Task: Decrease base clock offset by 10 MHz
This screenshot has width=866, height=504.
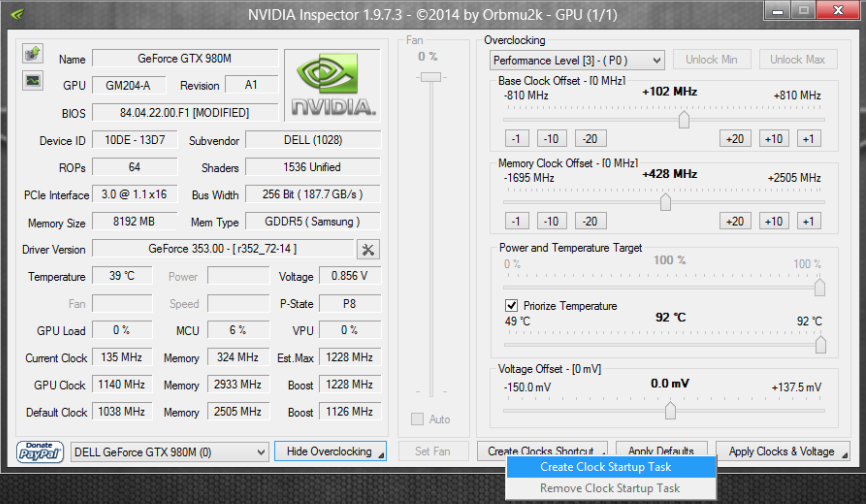Action: point(551,139)
